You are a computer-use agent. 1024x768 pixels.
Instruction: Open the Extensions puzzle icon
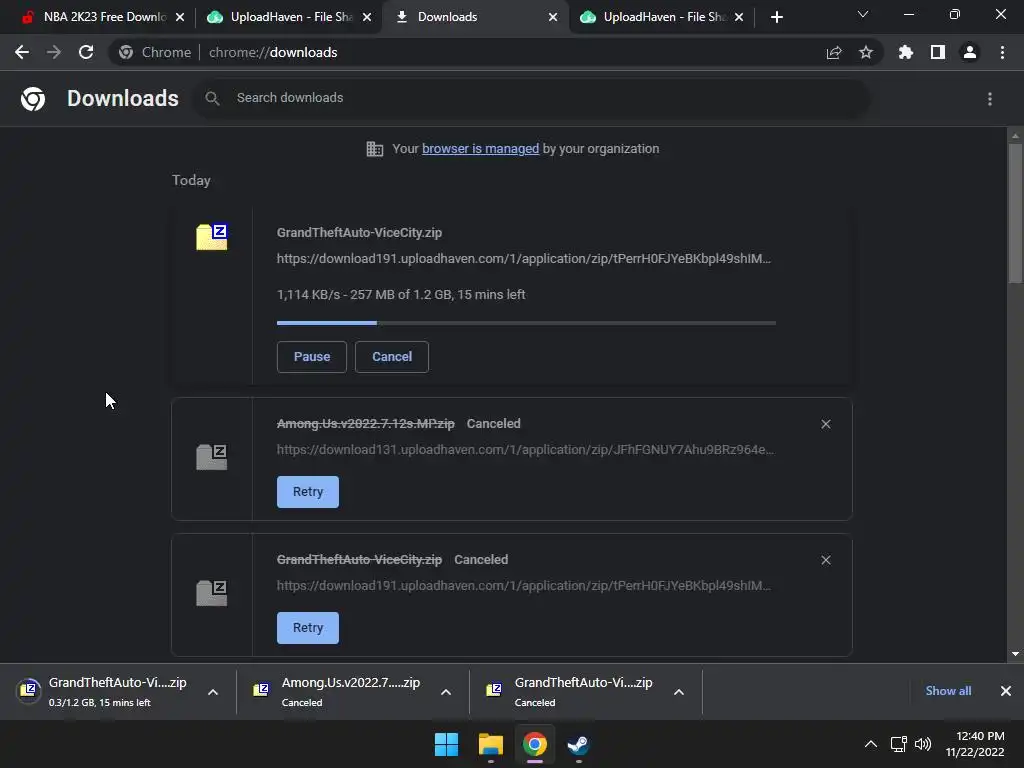[x=906, y=52]
